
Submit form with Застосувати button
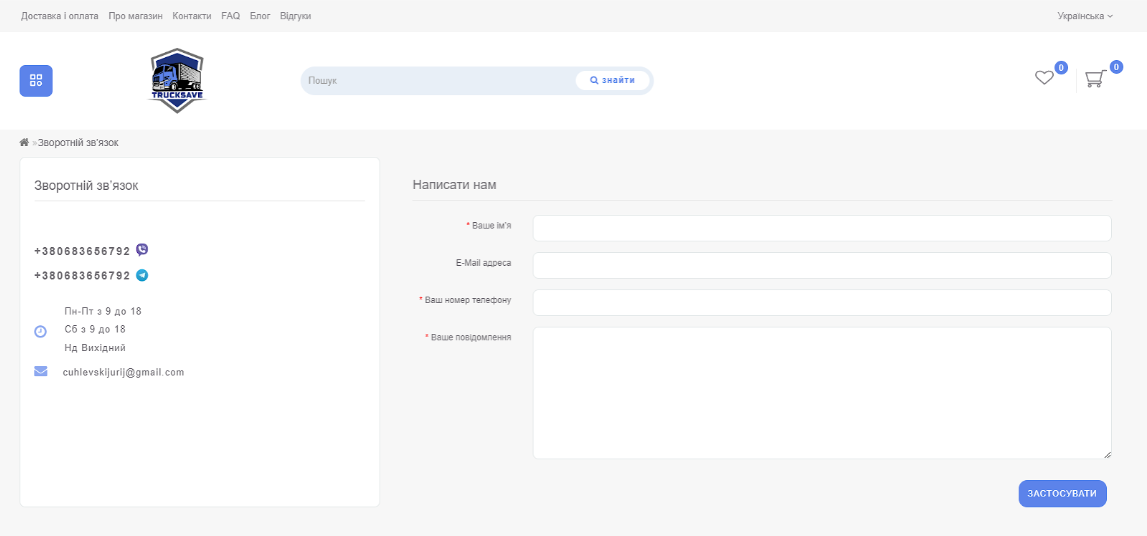click(x=1062, y=494)
